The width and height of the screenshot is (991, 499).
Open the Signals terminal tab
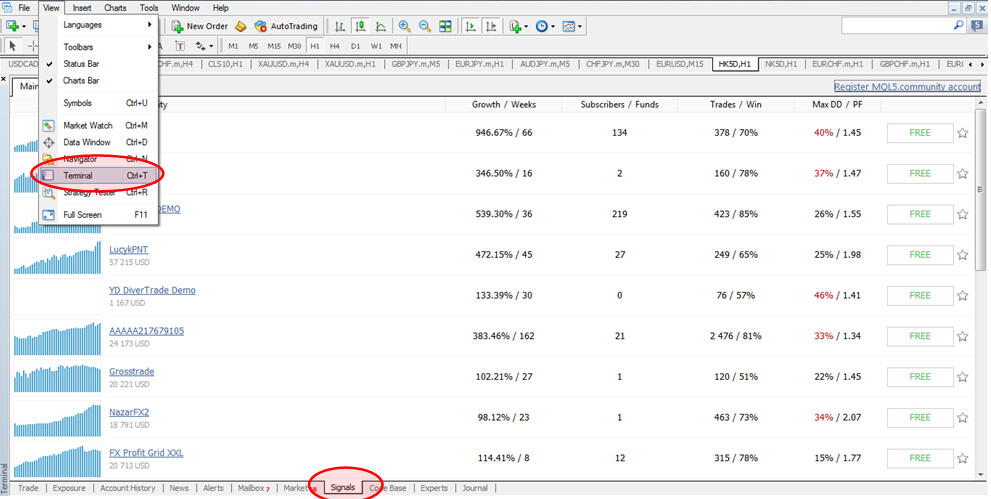343,488
